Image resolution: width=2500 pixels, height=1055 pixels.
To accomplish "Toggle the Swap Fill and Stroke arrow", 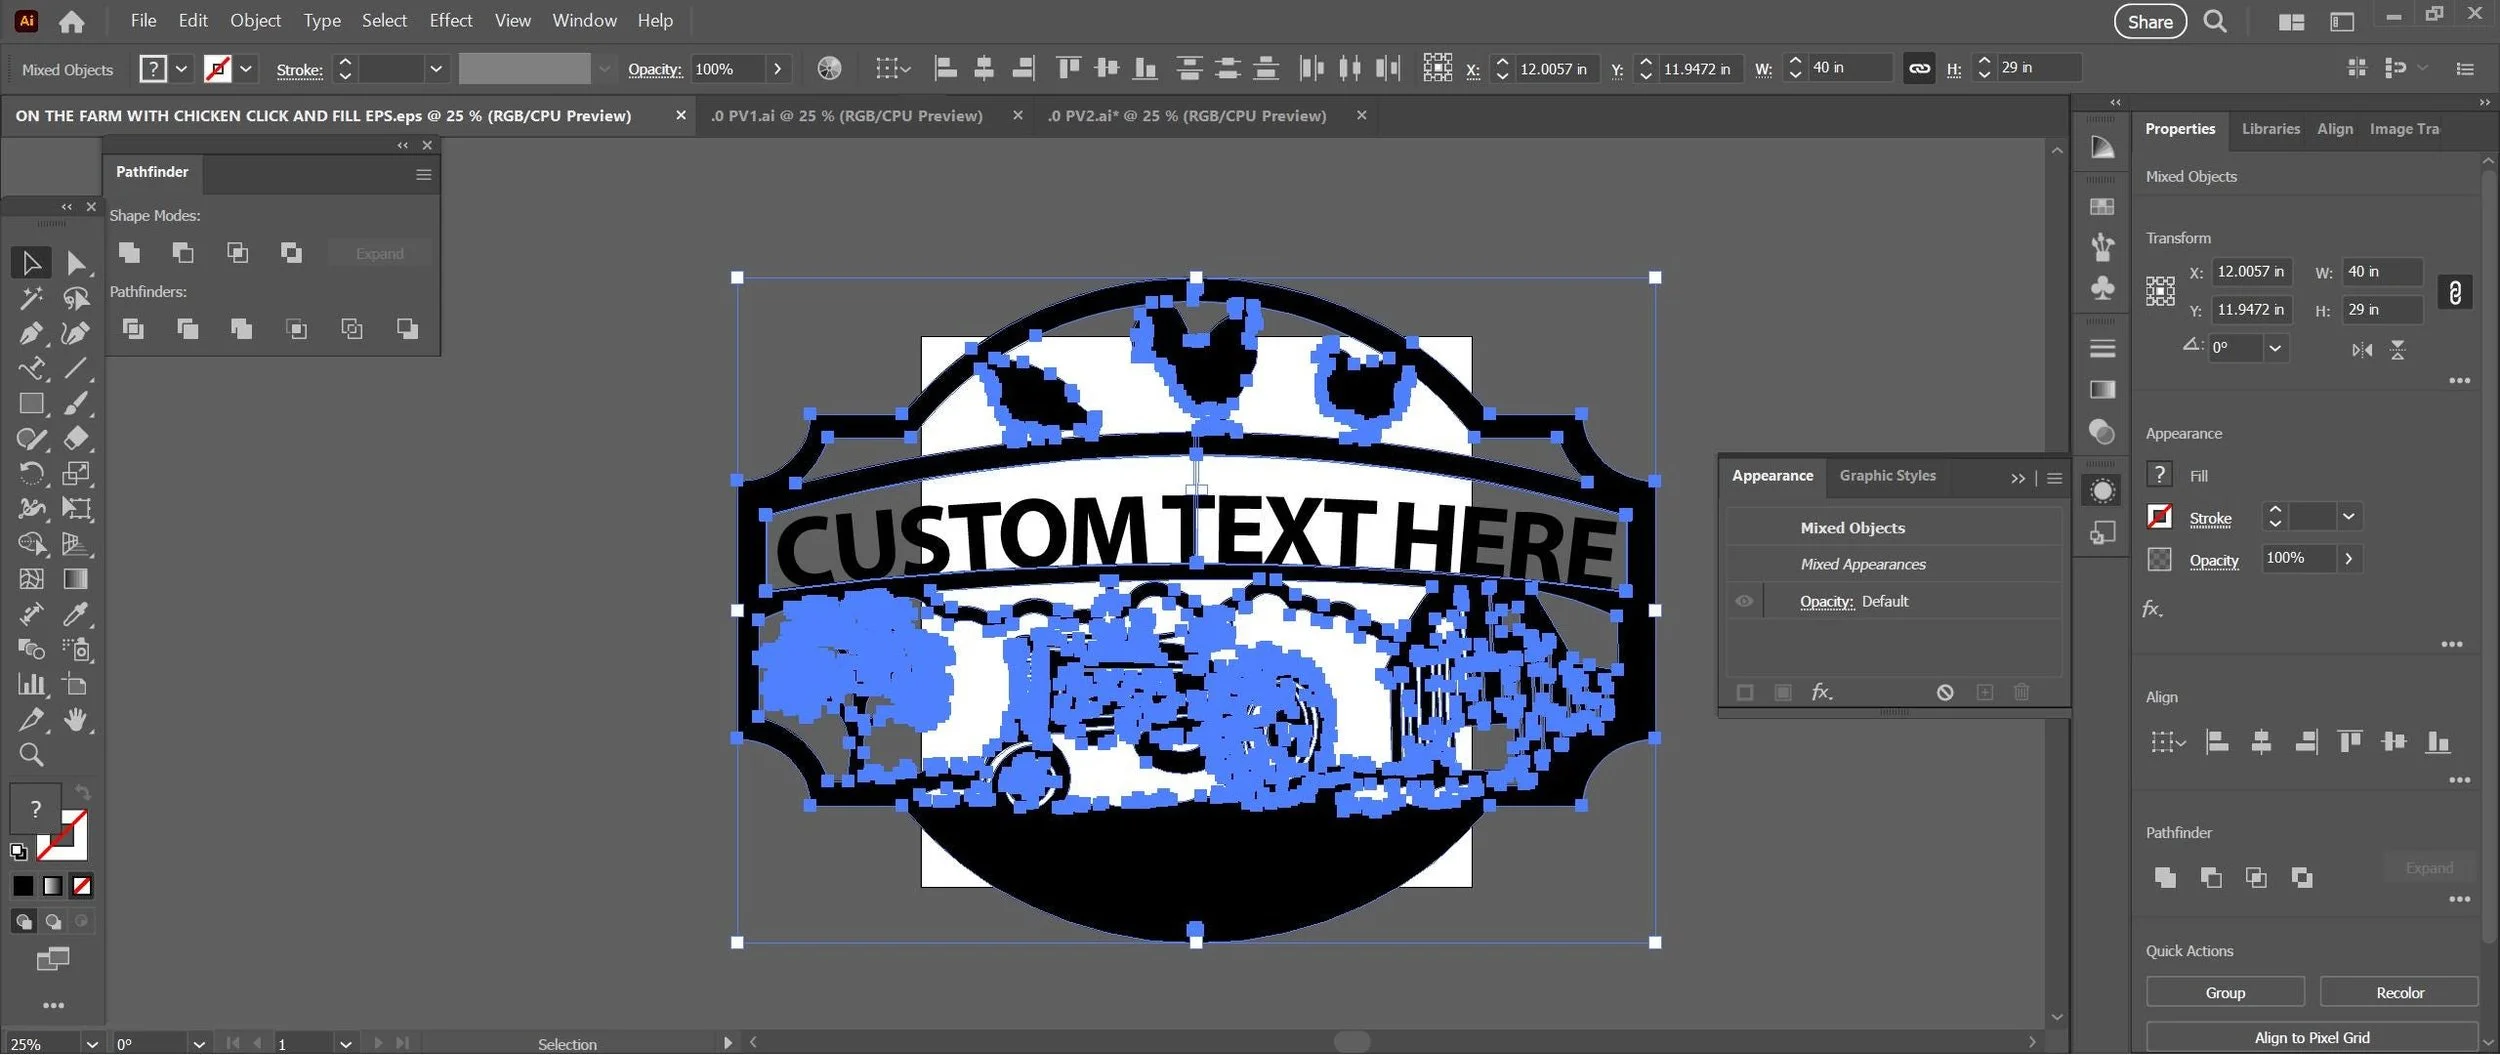I will (82, 792).
